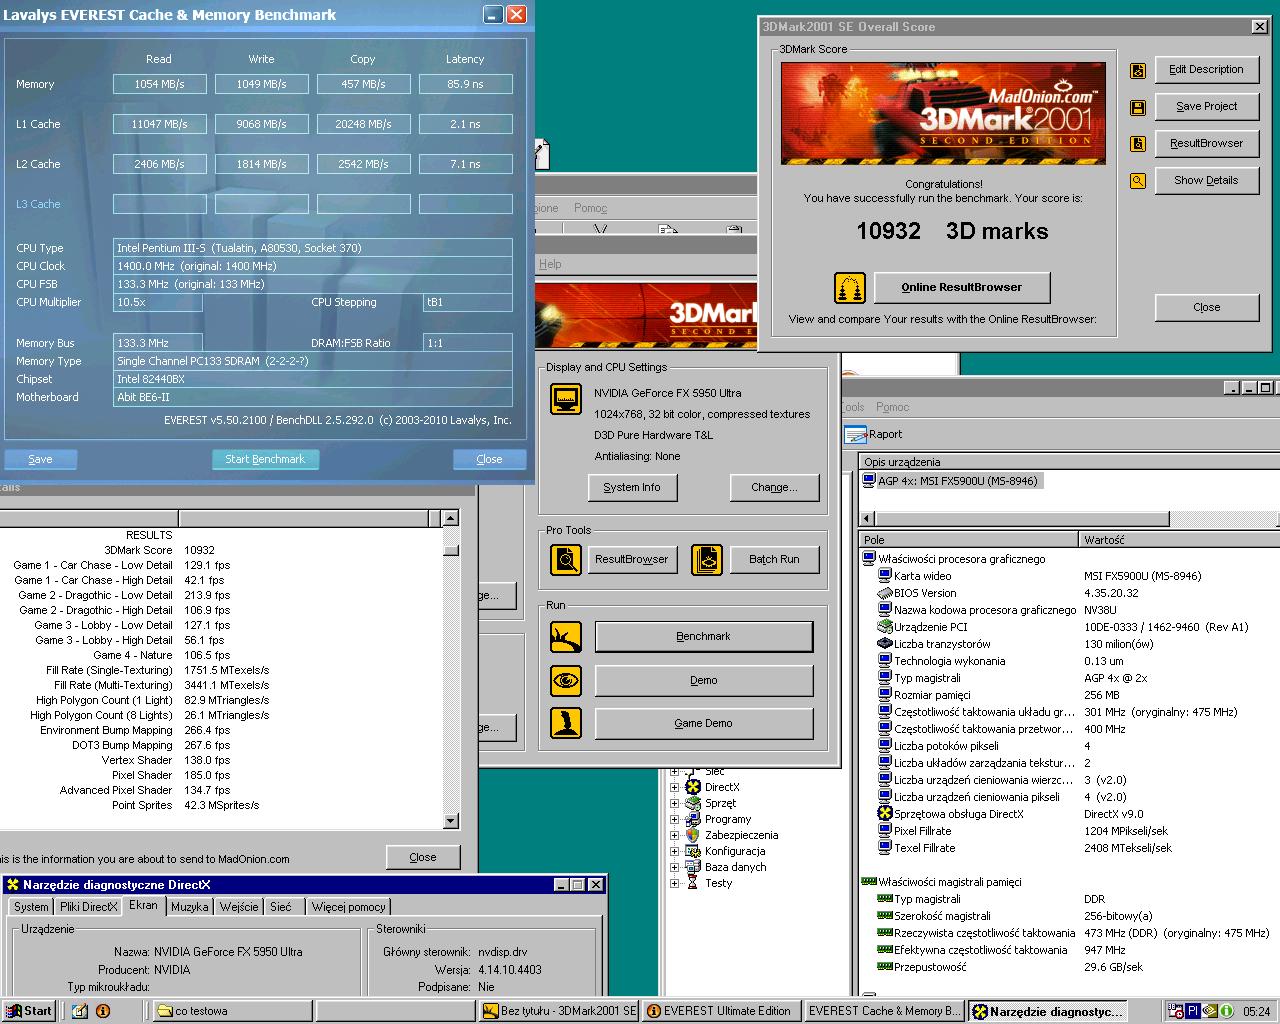This screenshot has height=1024, width=1280.
Task: Click the Change... button
Action: [x=774, y=487]
